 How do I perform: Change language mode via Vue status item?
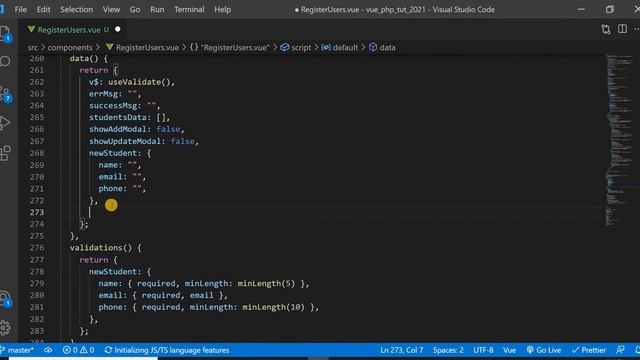click(x=509, y=350)
